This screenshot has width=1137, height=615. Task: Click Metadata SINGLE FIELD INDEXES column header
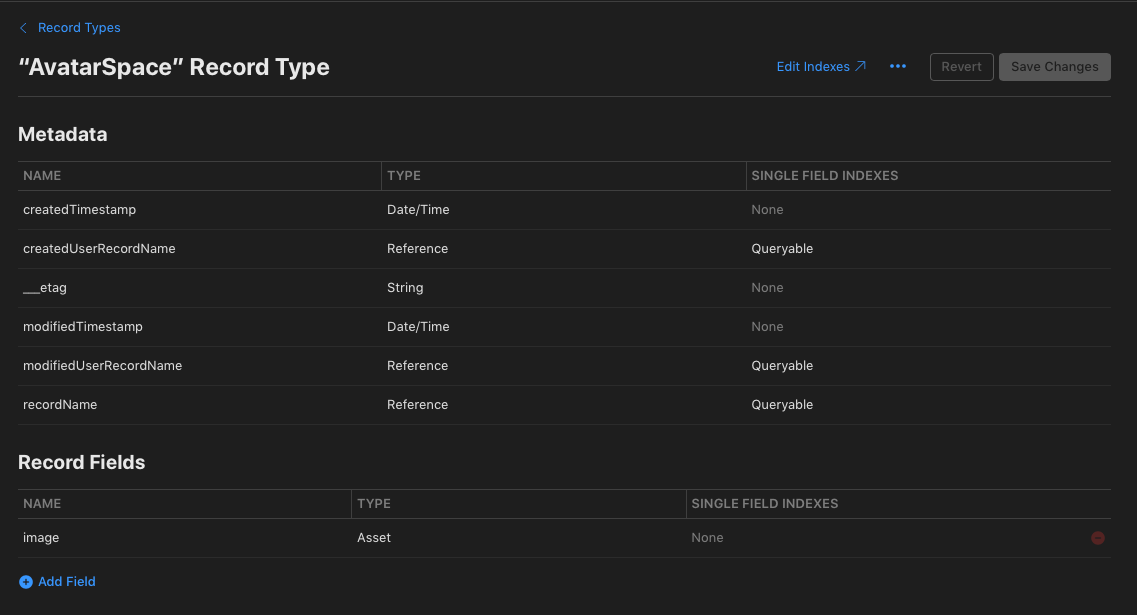824,176
